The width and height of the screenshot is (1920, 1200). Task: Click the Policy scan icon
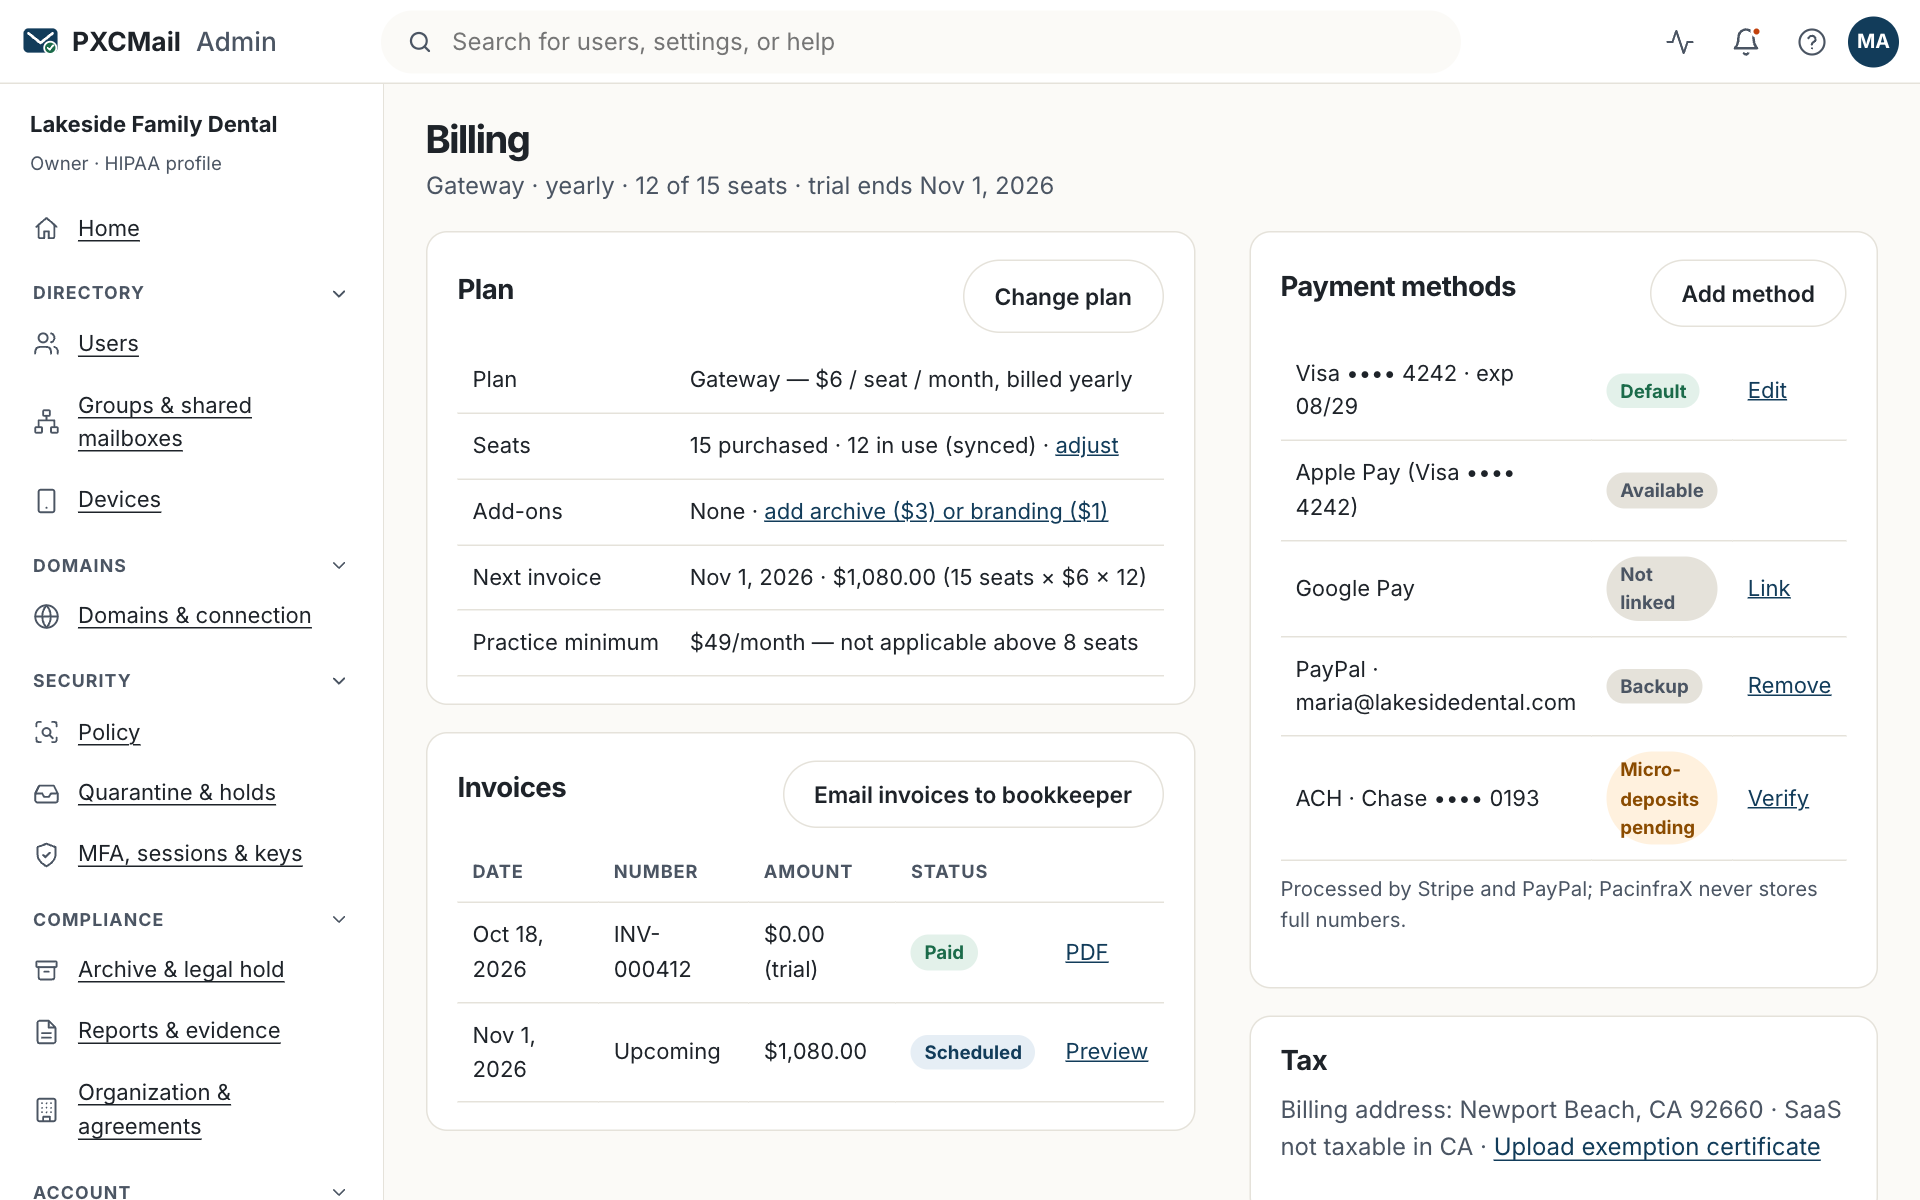pos(46,732)
